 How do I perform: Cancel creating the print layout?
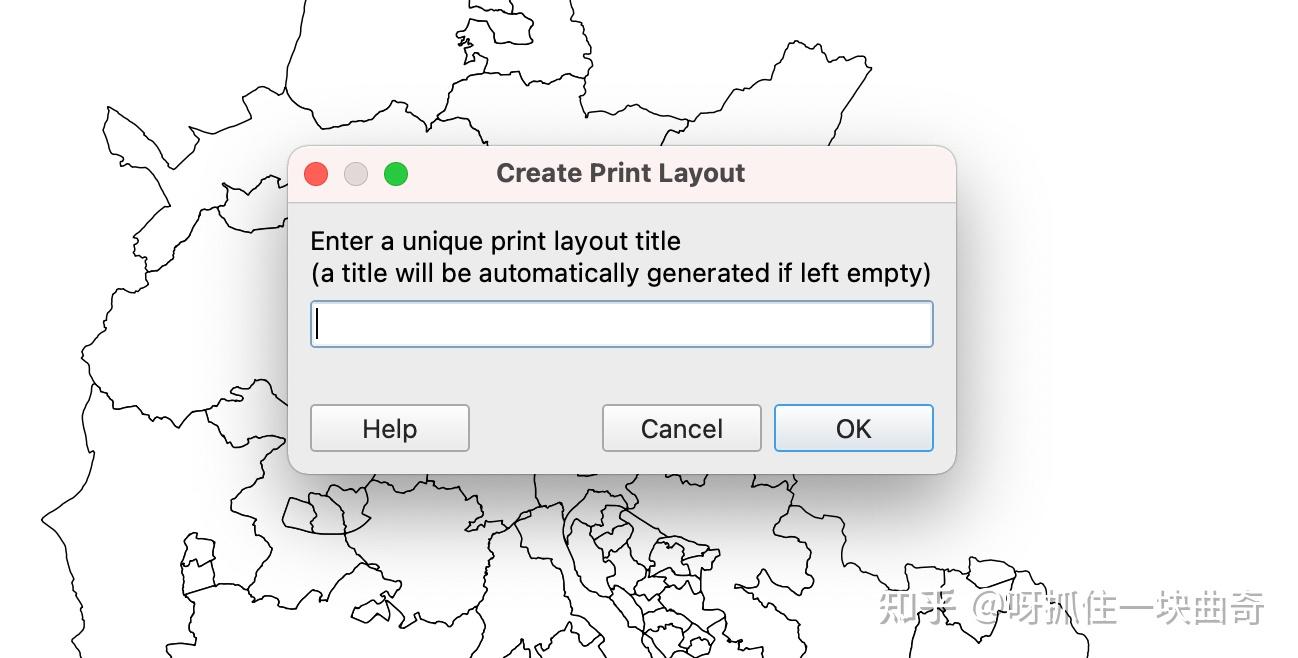681,428
